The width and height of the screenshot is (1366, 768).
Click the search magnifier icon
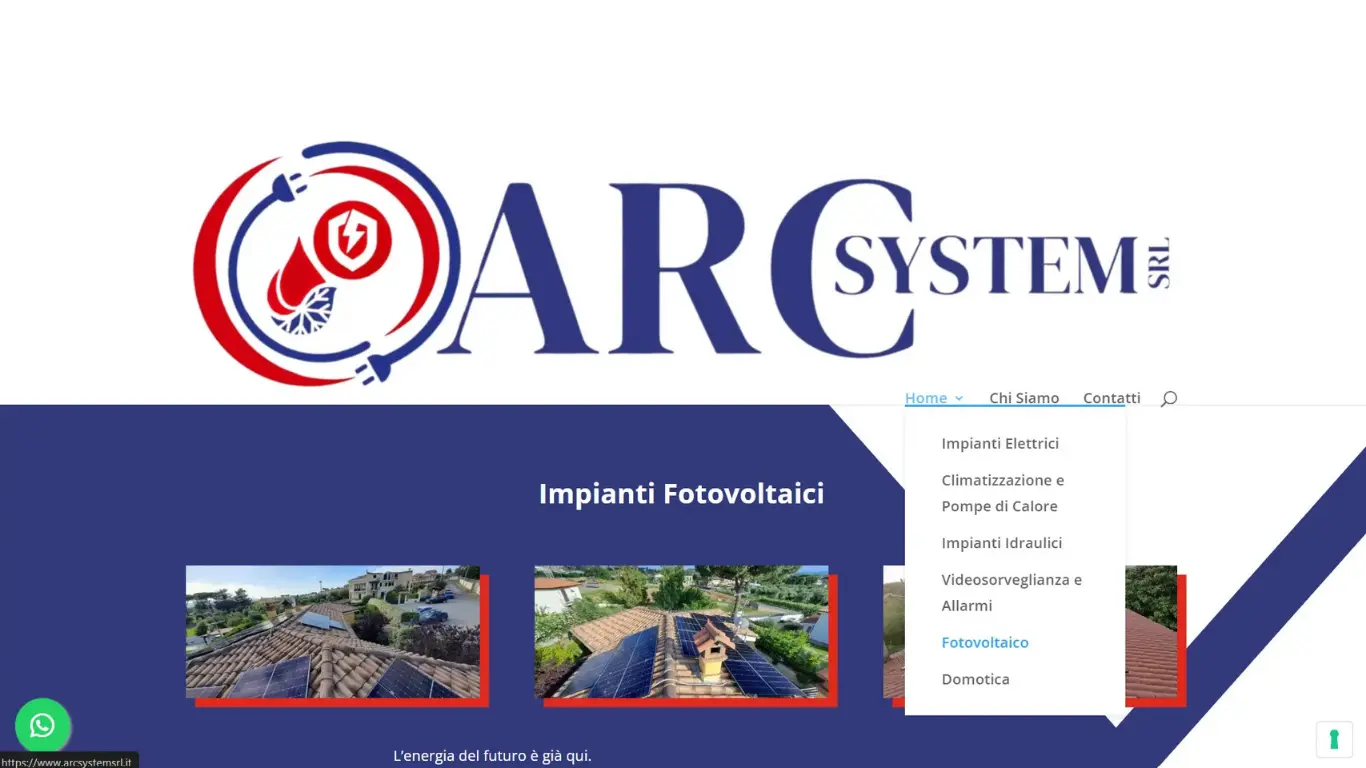[x=1168, y=398]
